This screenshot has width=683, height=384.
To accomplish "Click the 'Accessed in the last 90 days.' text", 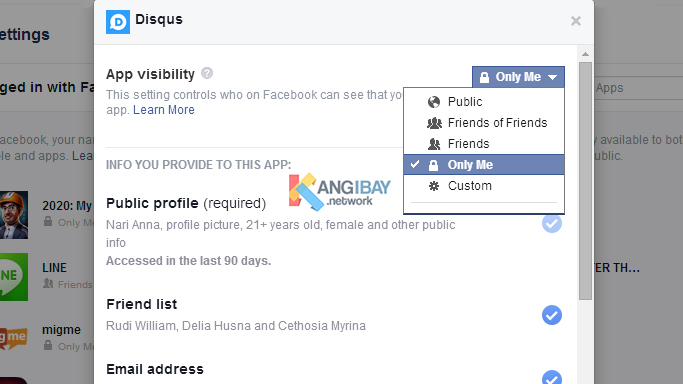I will click(x=189, y=261).
